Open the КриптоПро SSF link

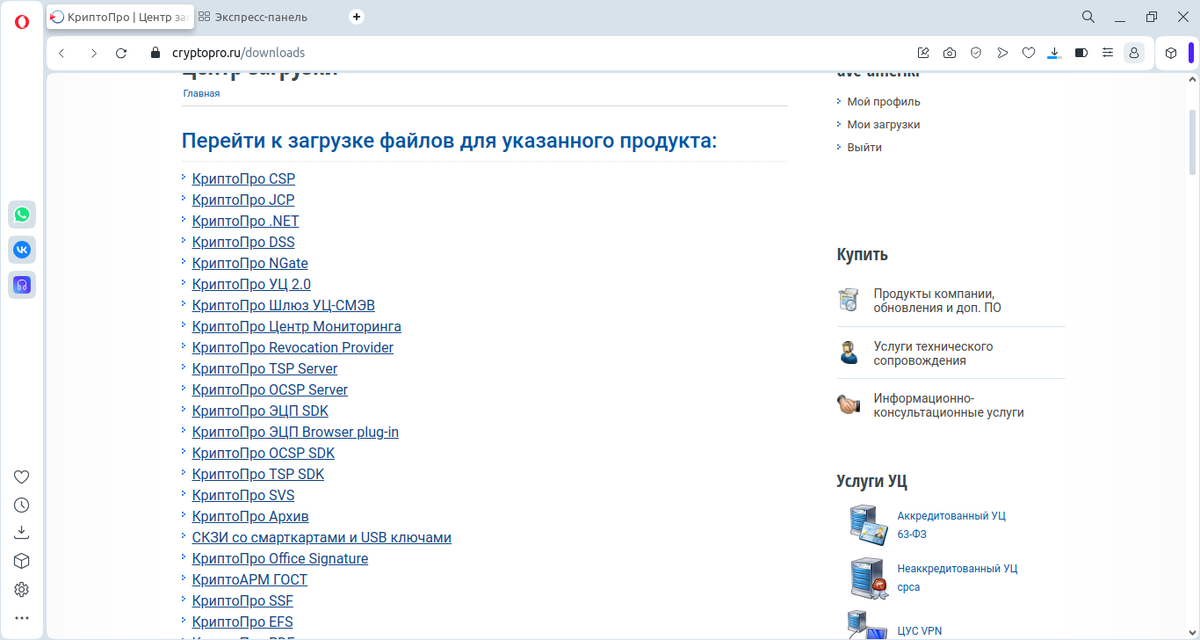[242, 601]
